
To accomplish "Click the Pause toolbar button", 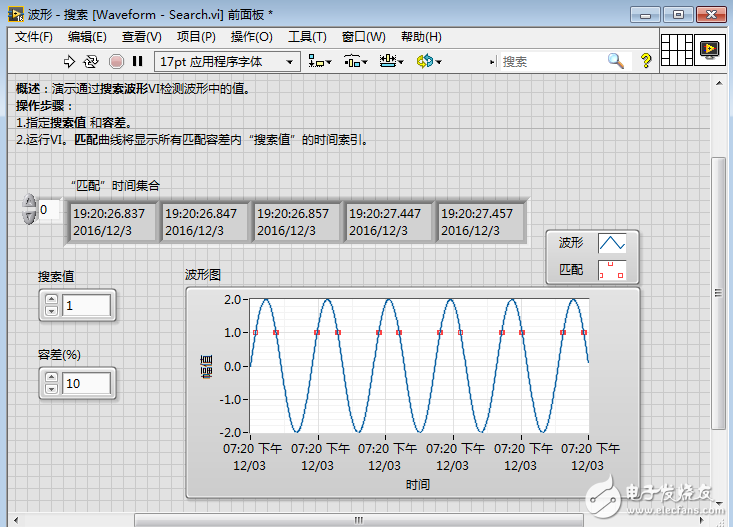I will click(138, 62).
